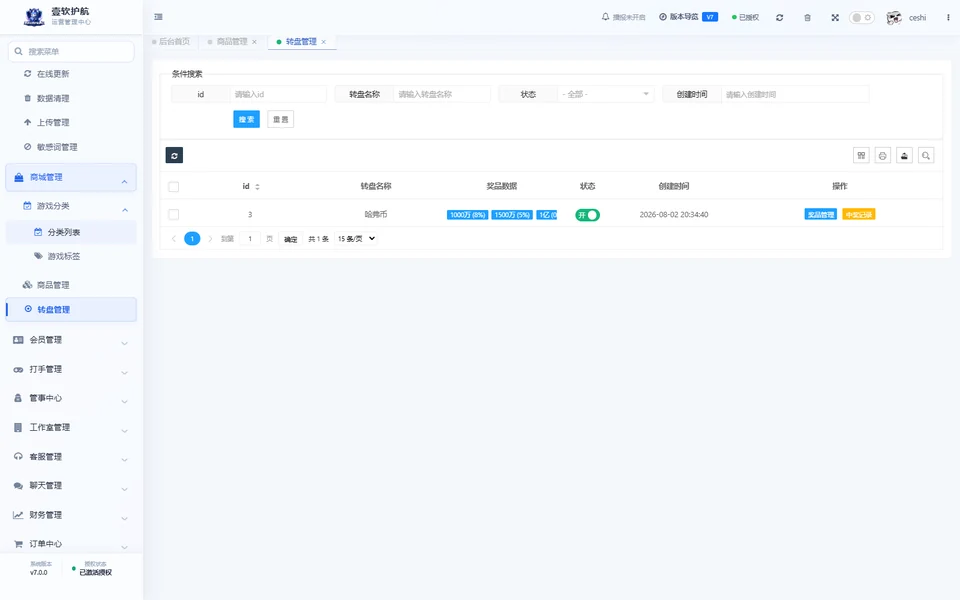Viewport: 960px width, 600px height.
Task: Open 中奖记录 for the 哈弗币 row
Action: pyautogui.click(x=859, y=214)
